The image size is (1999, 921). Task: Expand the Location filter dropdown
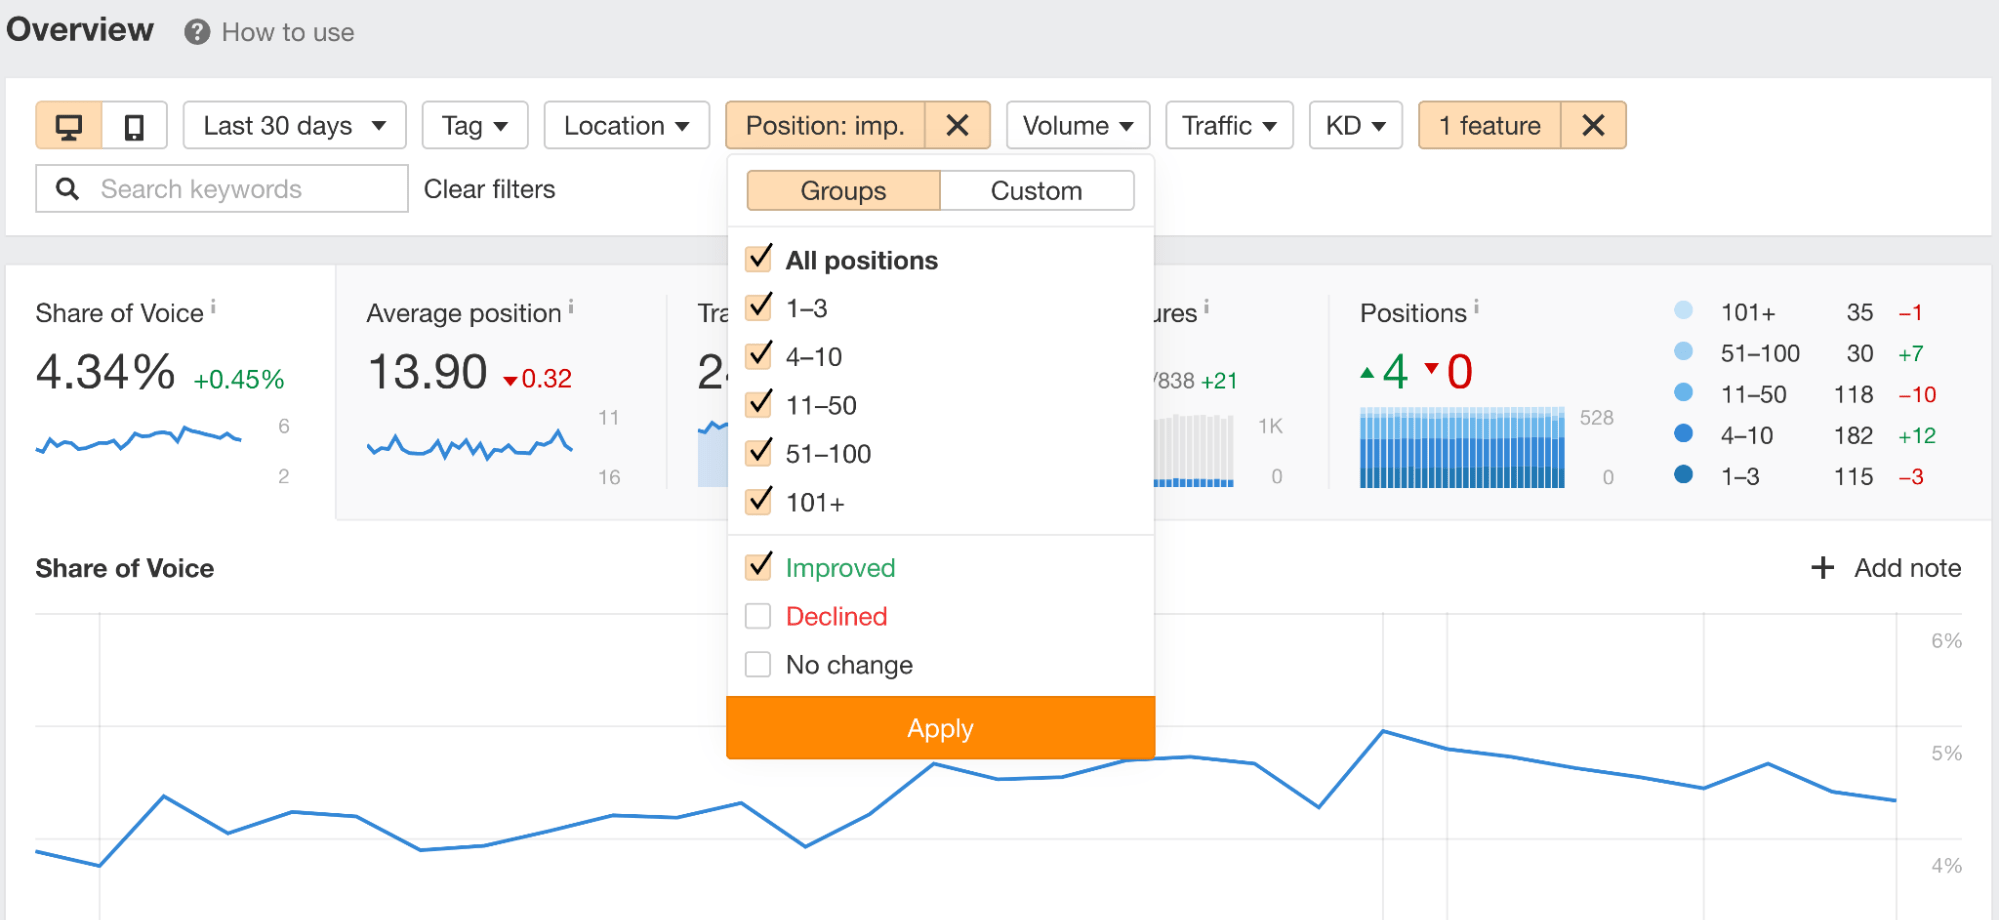(626, 126)
